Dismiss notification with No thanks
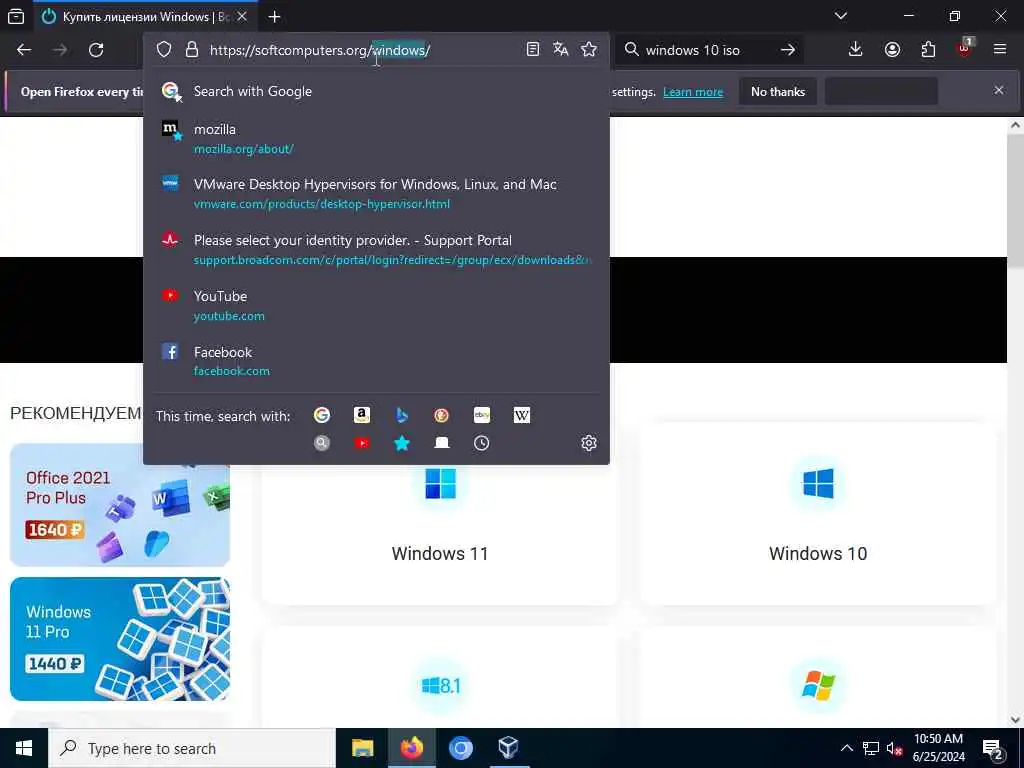 pyautogui.click(x=778, y=92)
